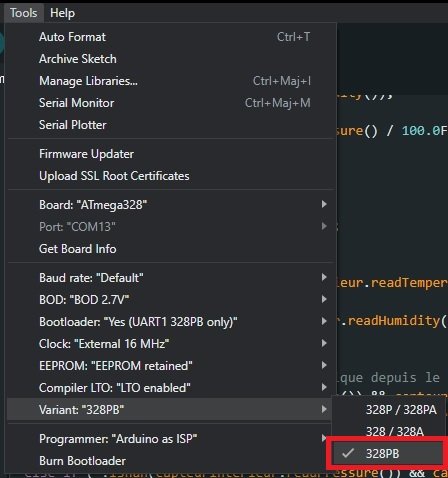448x478 pixels.
Task: Expand the EEPROM retained submenu
Action: click(x=171, y=366)
